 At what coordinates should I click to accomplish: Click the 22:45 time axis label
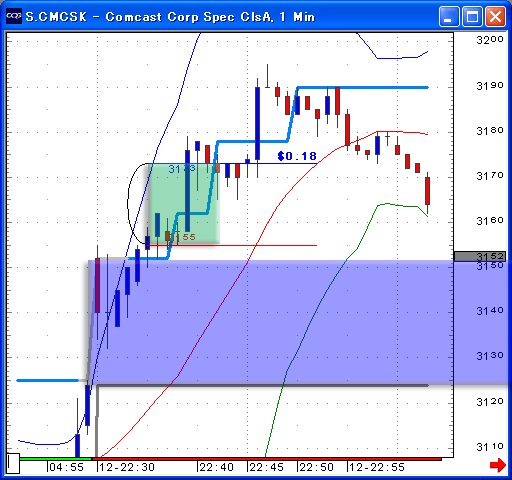tap(266, 467)
